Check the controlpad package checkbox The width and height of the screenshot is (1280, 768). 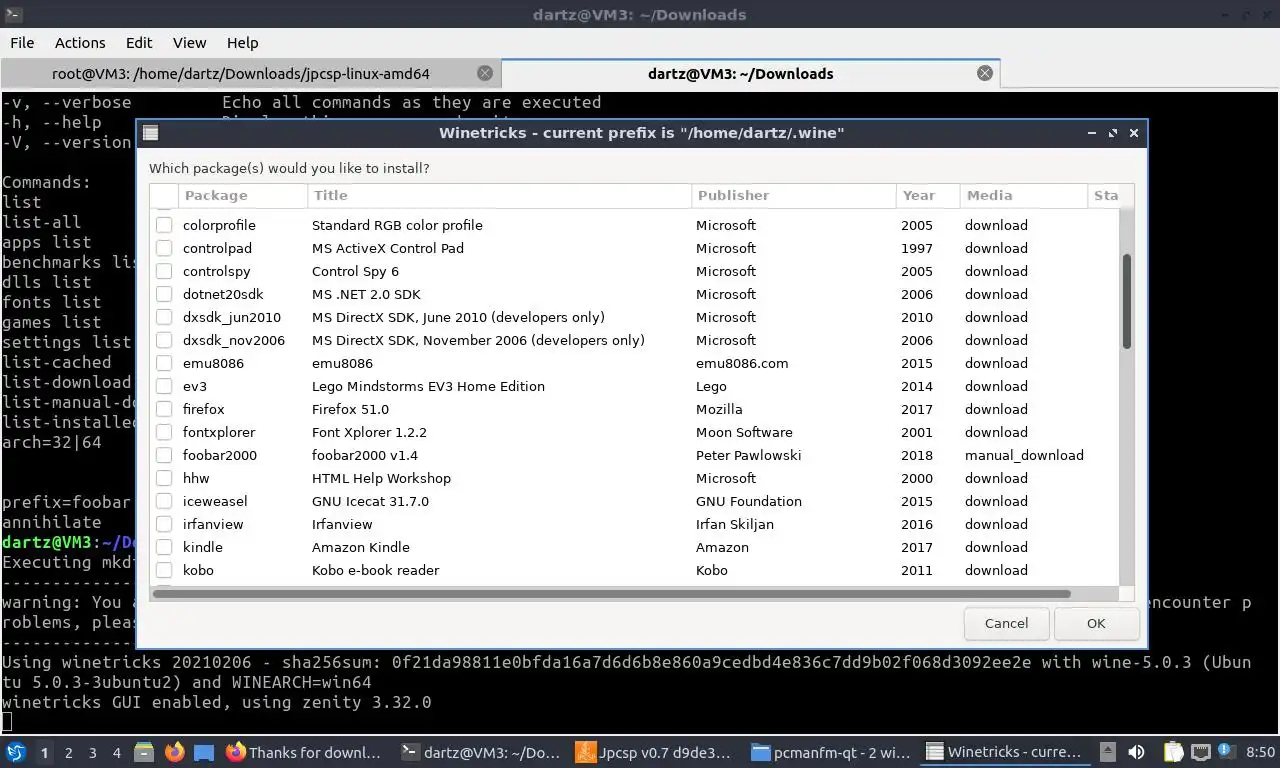click(164, 248)
